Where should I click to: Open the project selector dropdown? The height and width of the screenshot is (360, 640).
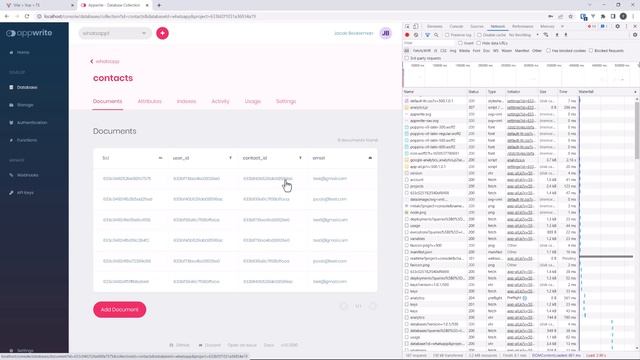(114, 33)
